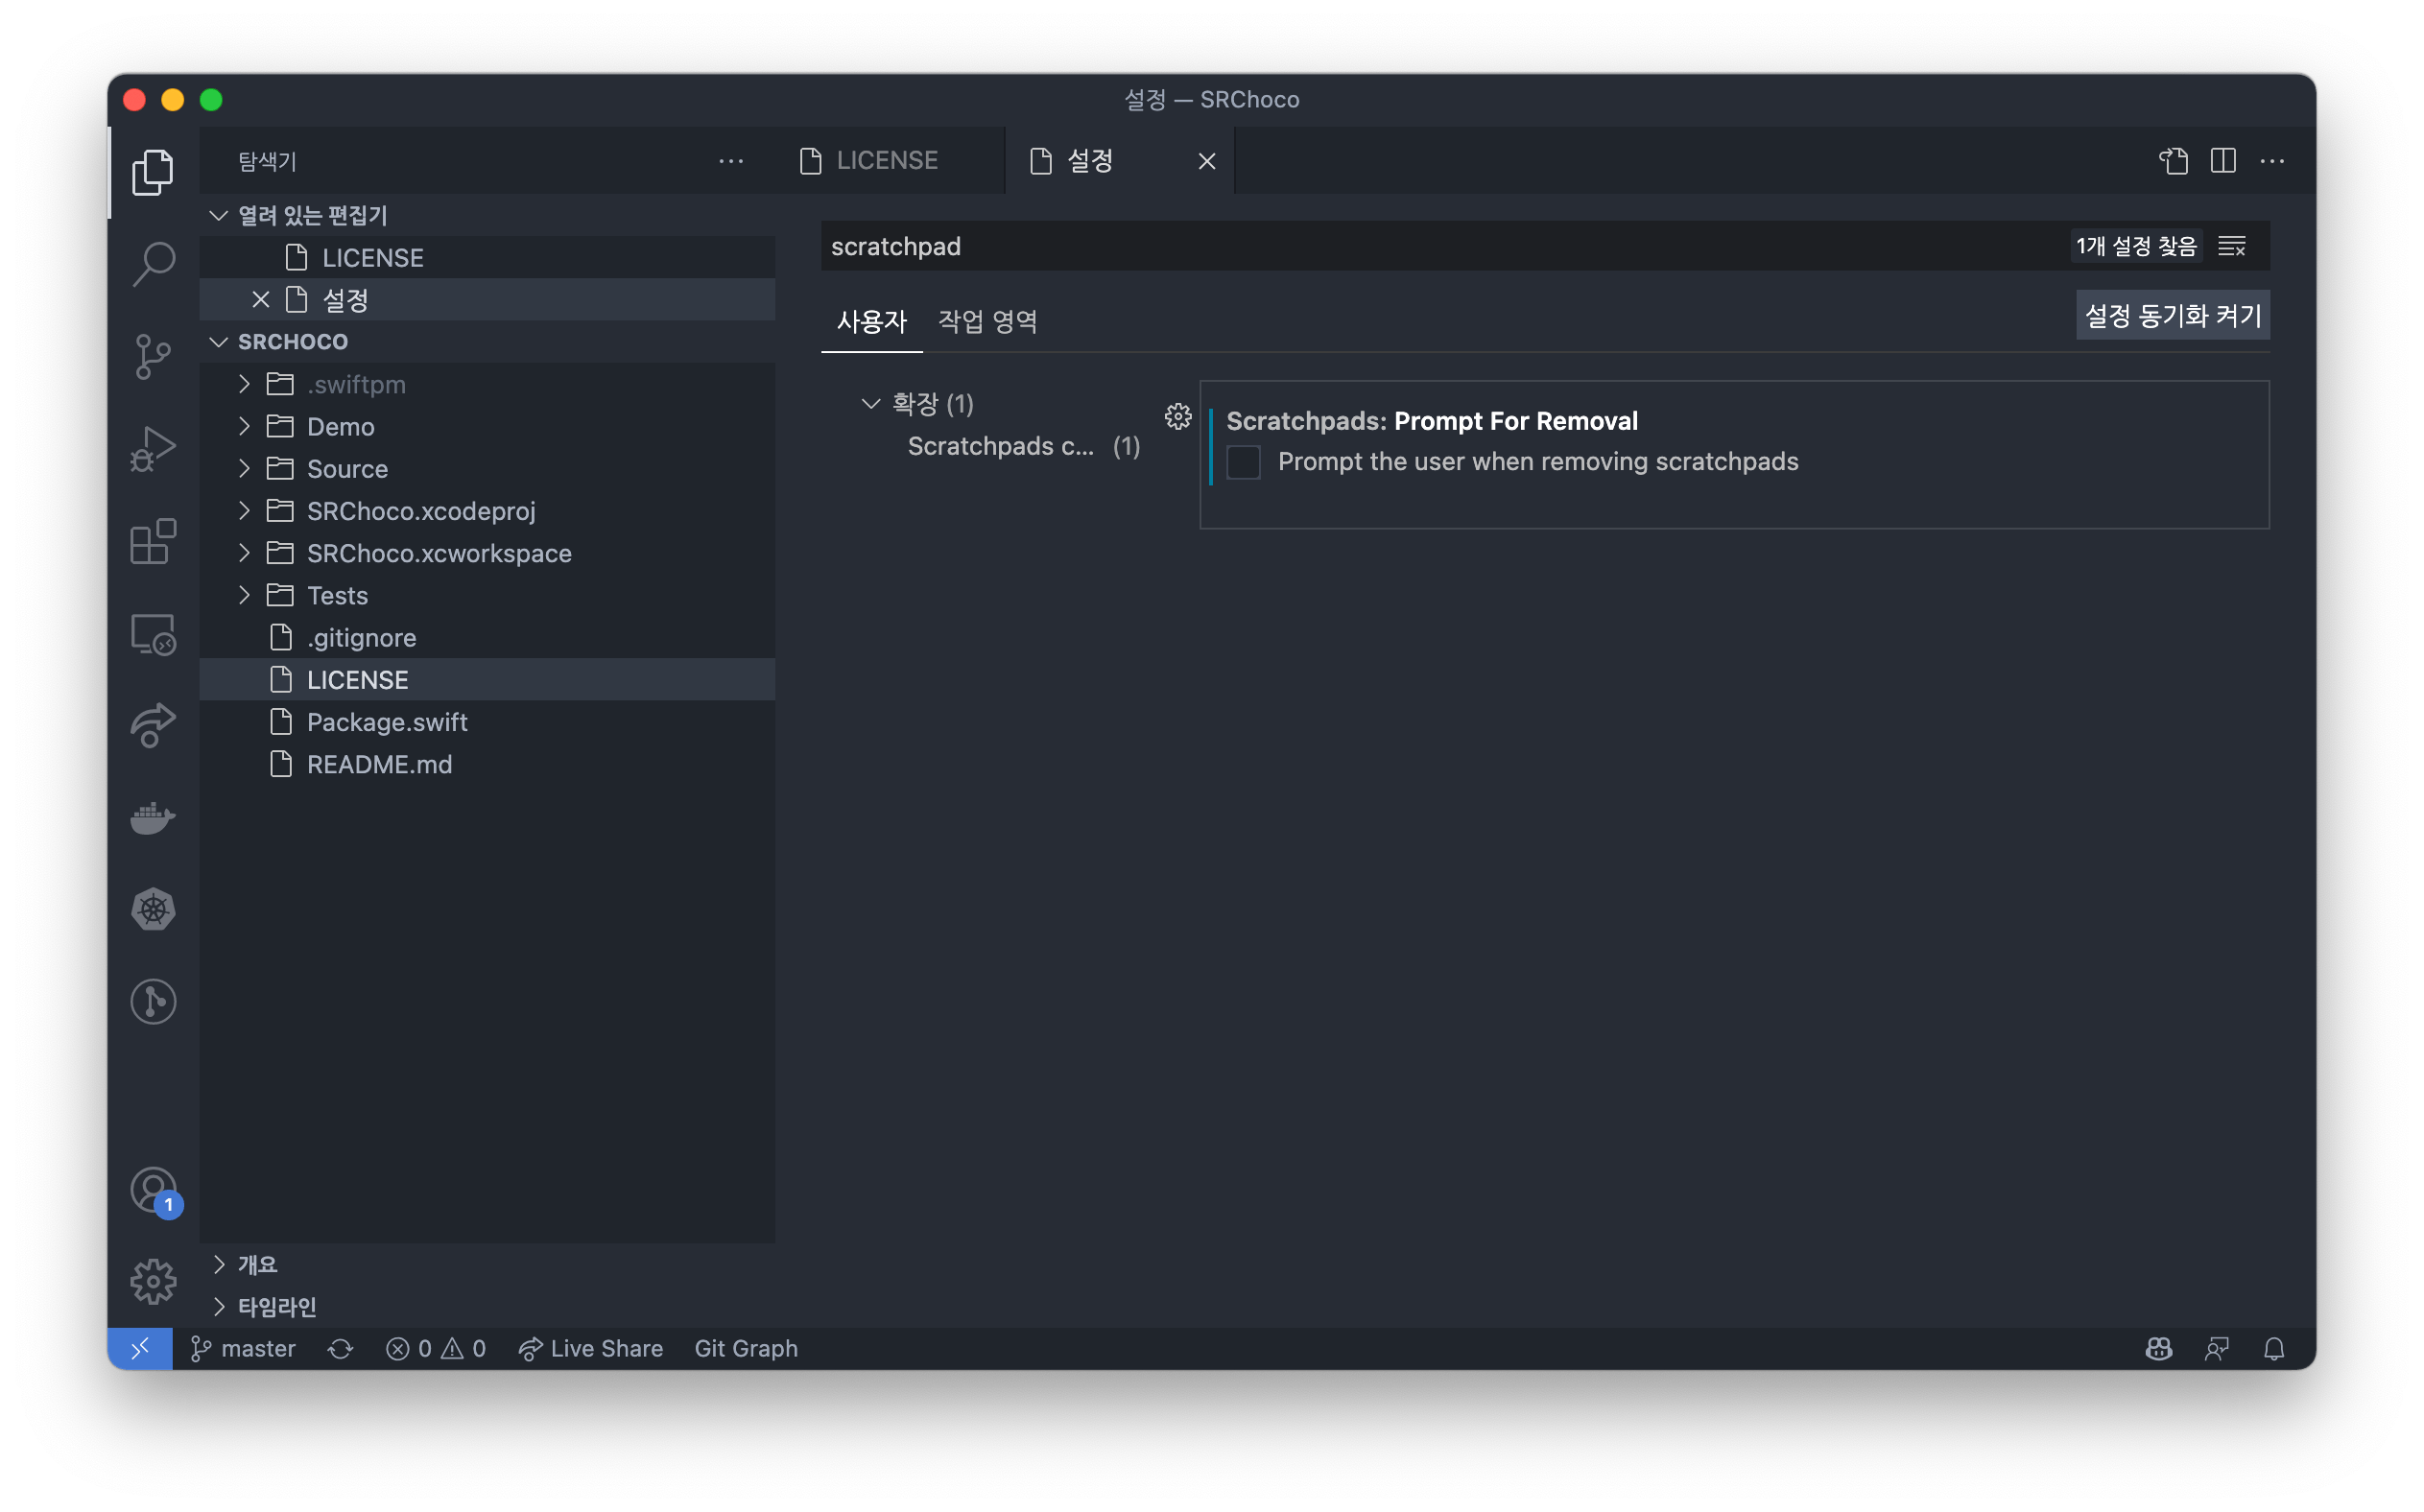Image resolution: width=2424 pixels, height=1512 pixels.
Task: Collapse the 확장 (1) settings group
Action: (x=870, y=404)
